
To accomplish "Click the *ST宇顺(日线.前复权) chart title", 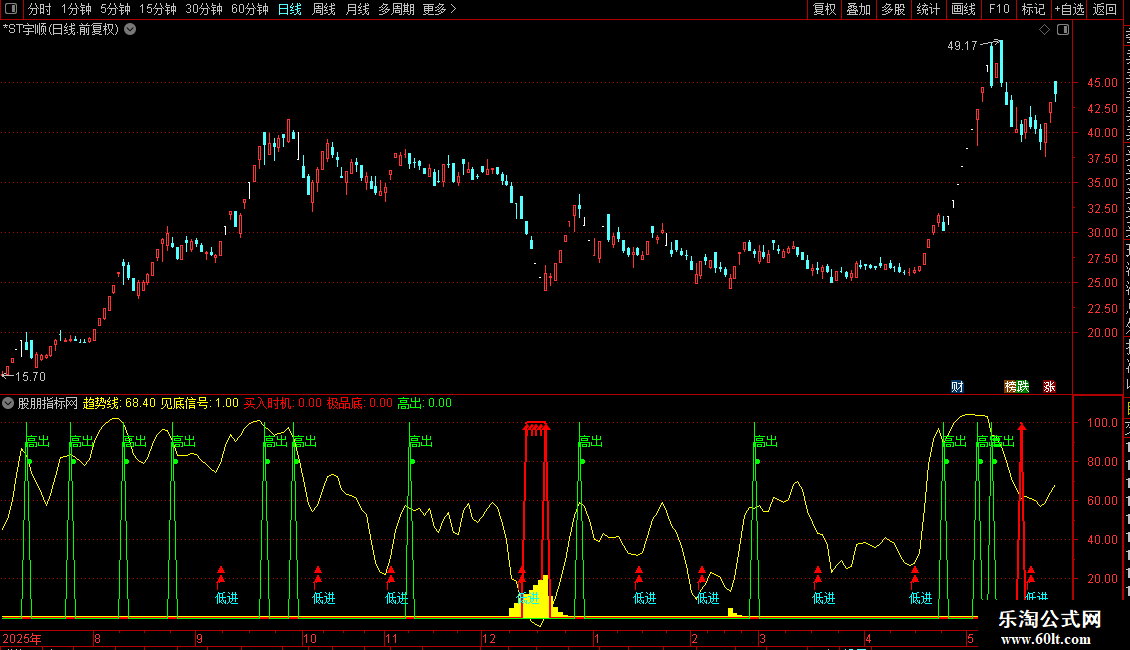I will tap(61, 30).
